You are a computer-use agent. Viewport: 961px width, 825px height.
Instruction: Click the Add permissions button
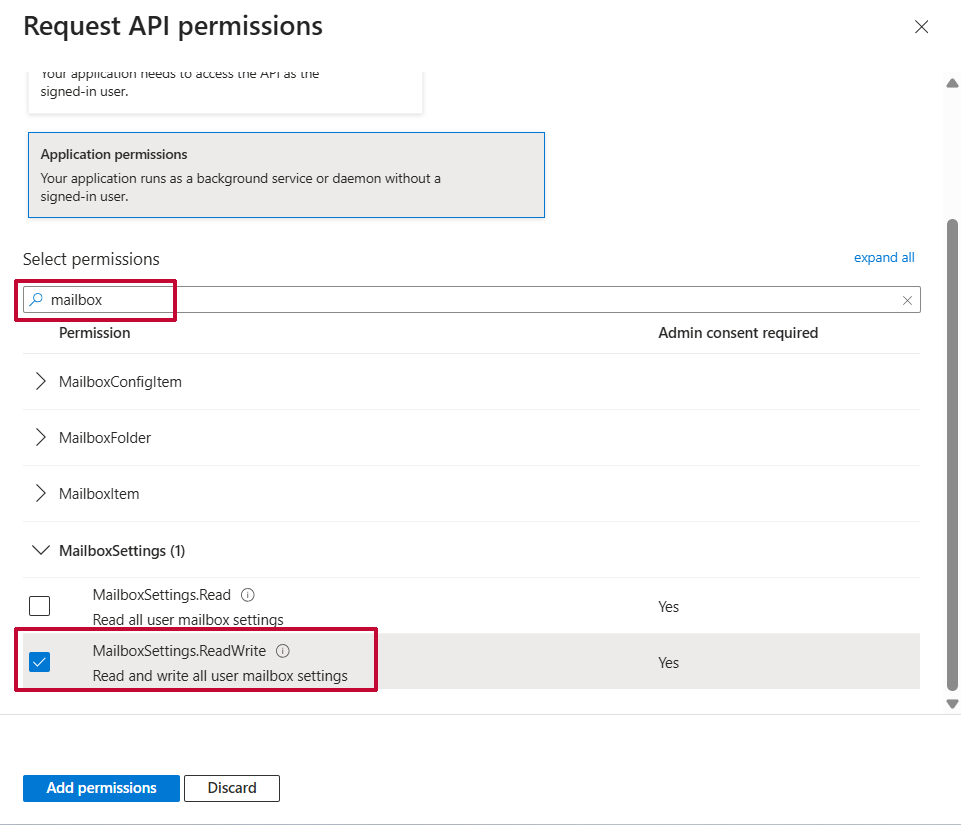pos(101,788)
